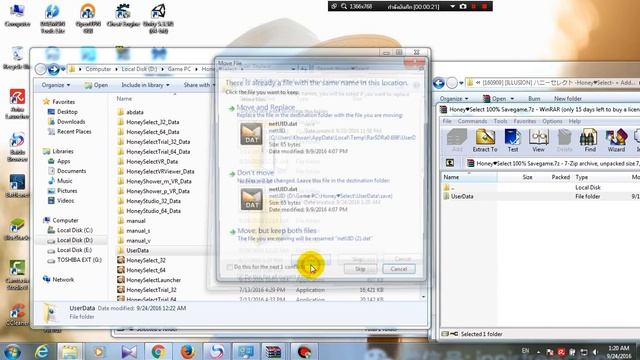Click WinRAR View toolbar icon
The image size is (640, 360).
538,140
